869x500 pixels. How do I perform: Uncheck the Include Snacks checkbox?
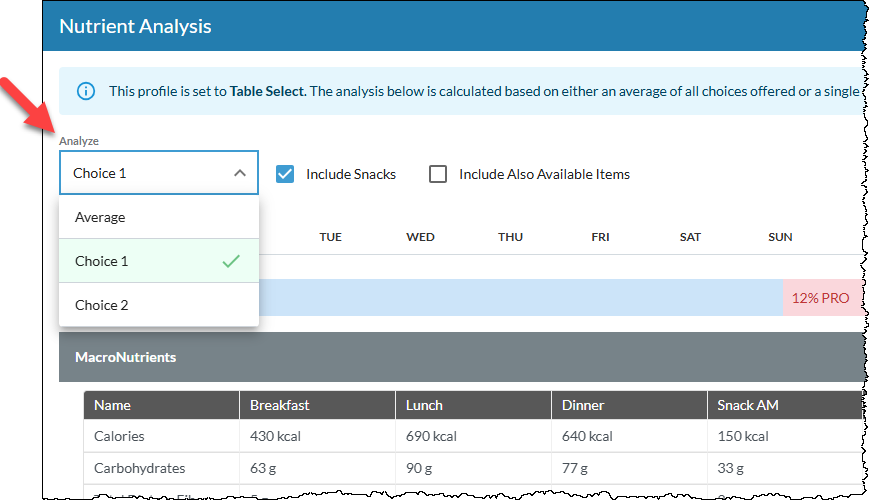coord(285,174)
